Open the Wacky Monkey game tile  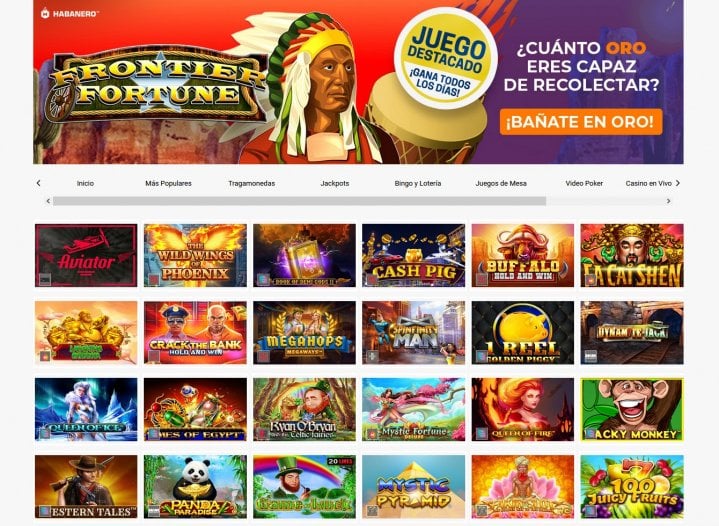632,410
